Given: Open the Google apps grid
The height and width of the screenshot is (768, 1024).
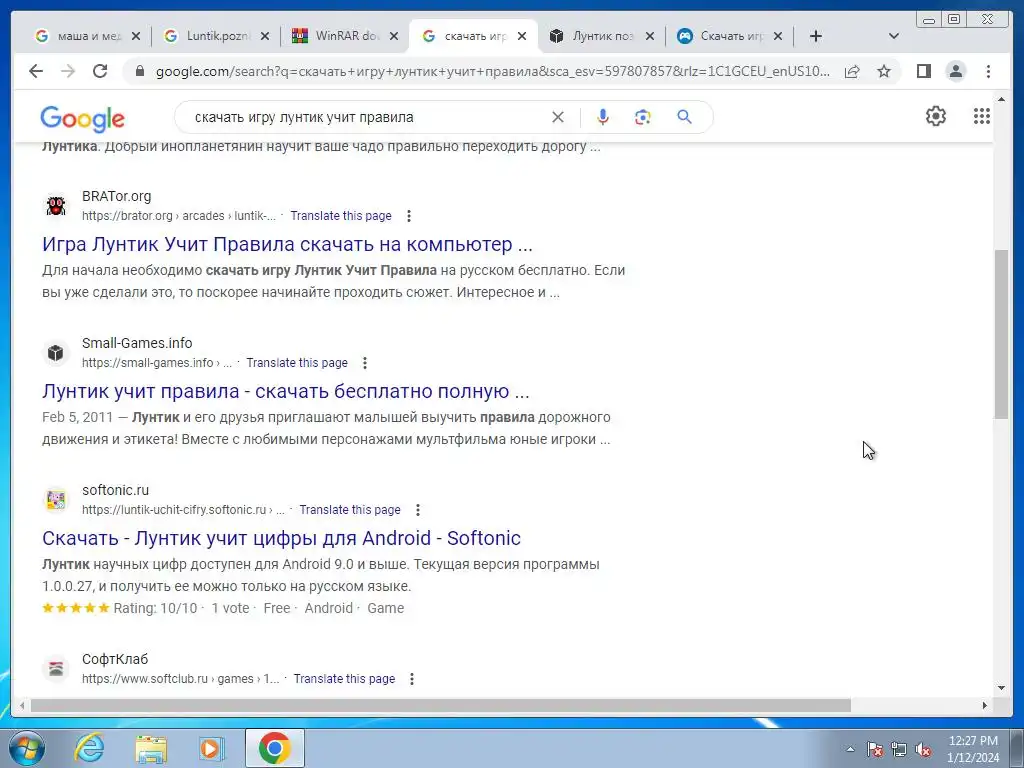Looking at the screenshot, I should tap(982, 116).
